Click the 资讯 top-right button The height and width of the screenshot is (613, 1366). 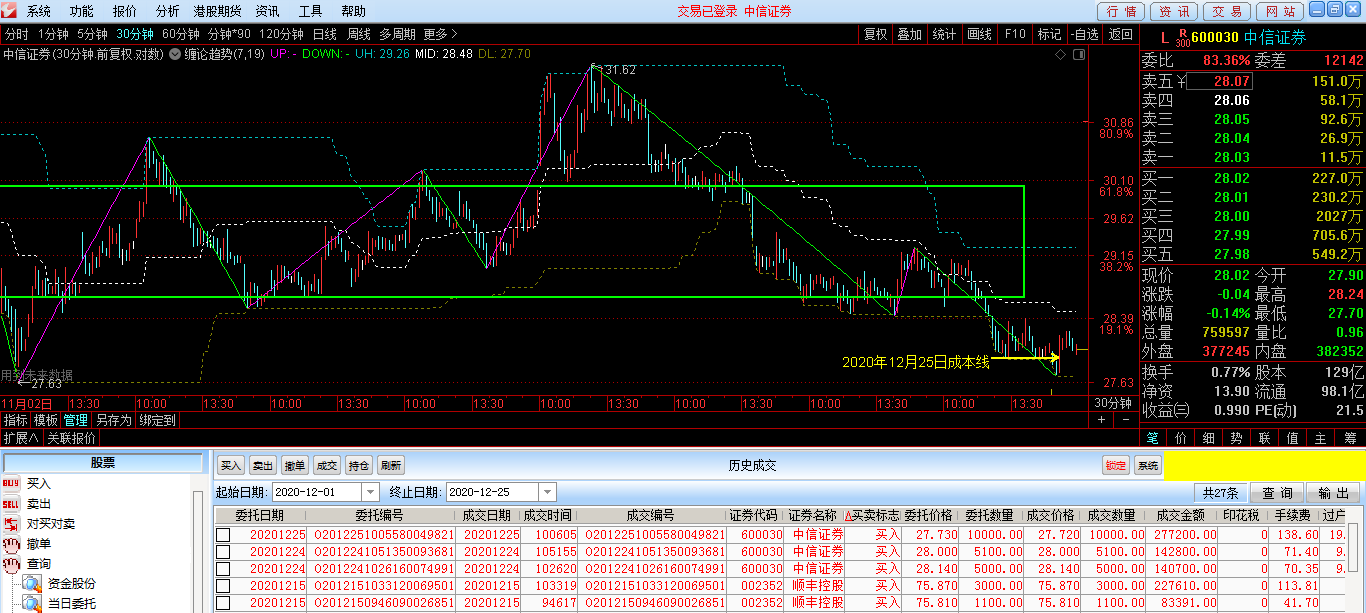click(x=1174, y=11)
